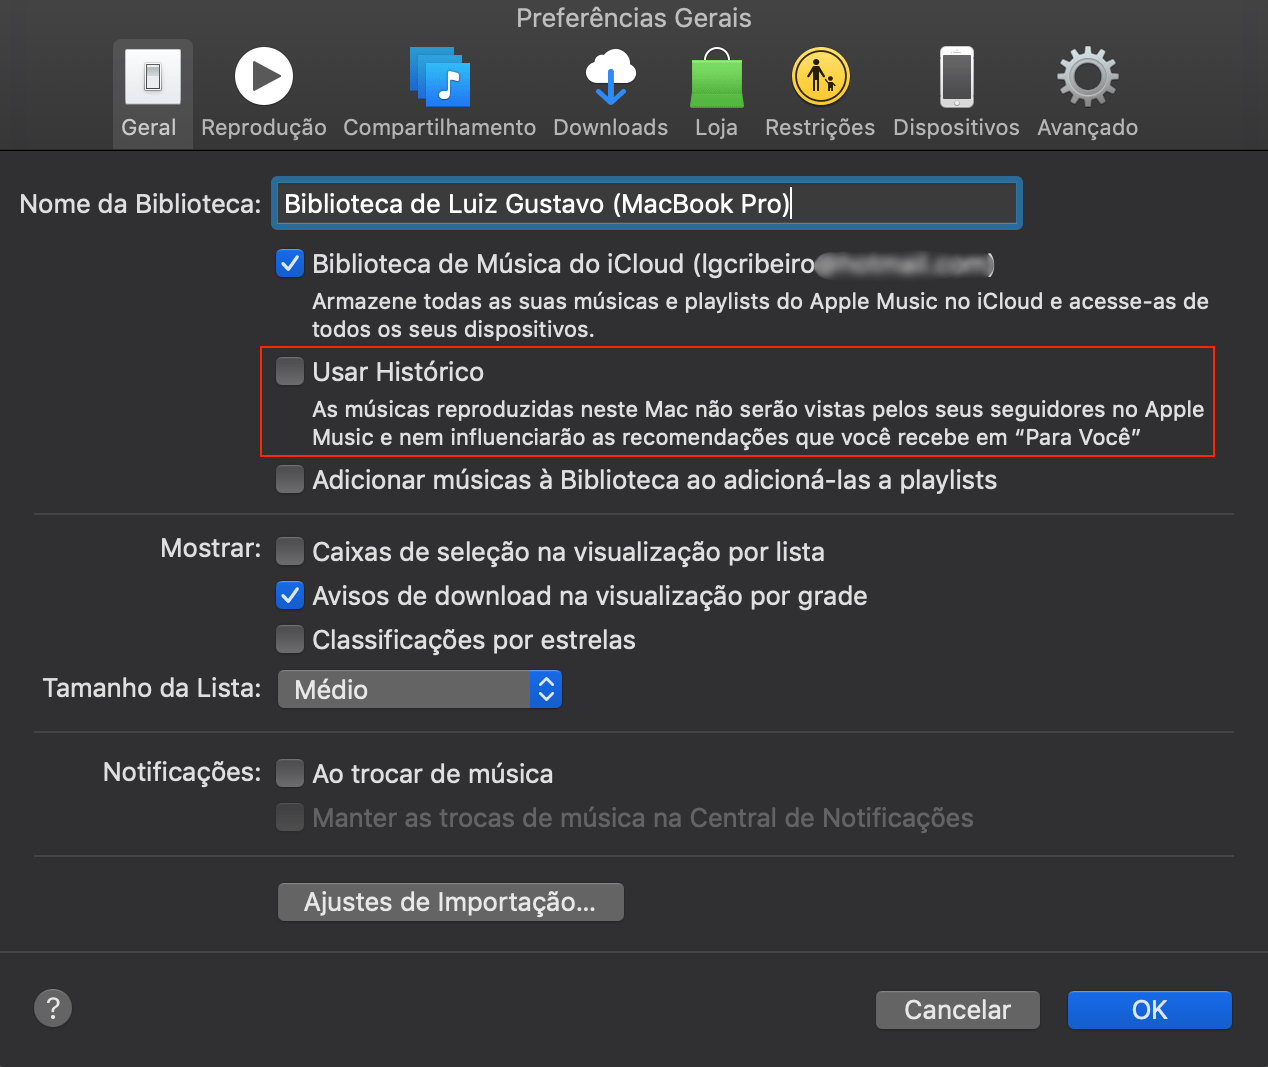Image resolution: width=1268 pixels, height=1067 pixels.
Task: Click the Cancelar button
Action: coord(958,1010)
